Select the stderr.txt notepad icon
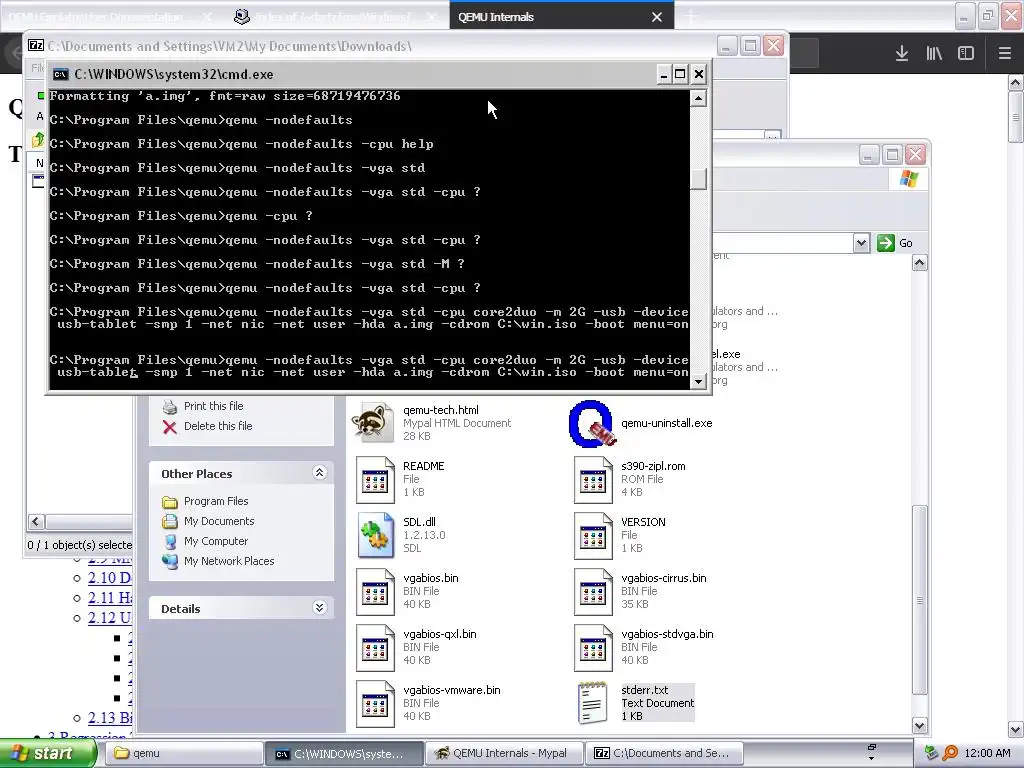The width and height of the screenshot is (1024, 768). coord(592,703)
